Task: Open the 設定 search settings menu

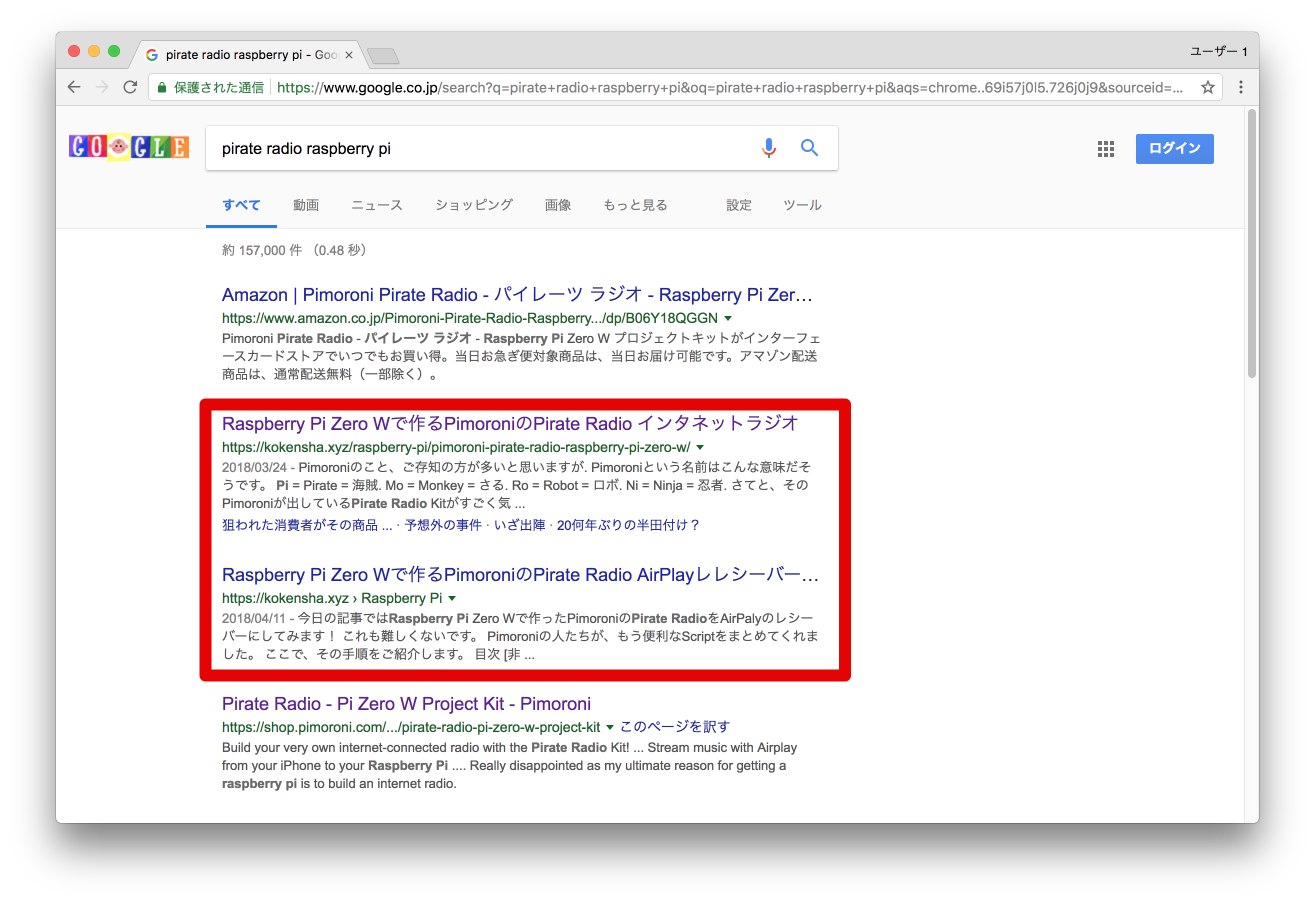Action: click(x=739, y=205)
